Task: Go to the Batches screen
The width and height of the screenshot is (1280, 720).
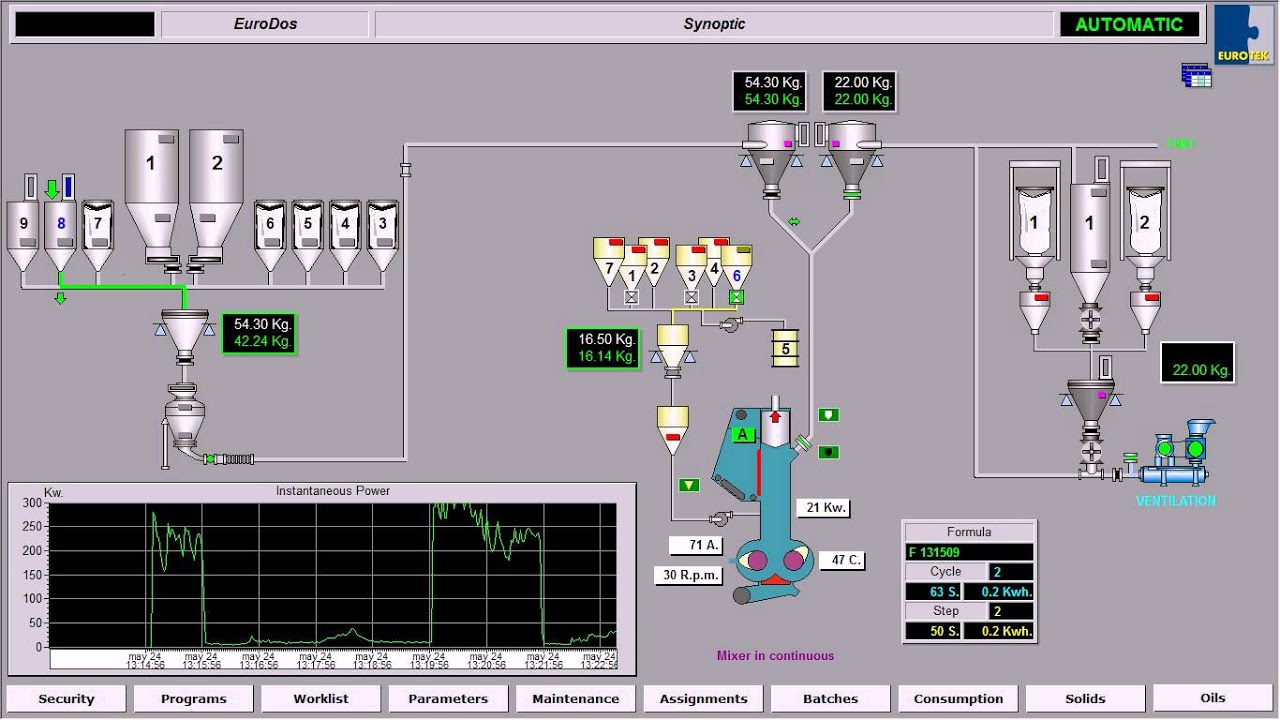Action: click(x=831, y=699)
